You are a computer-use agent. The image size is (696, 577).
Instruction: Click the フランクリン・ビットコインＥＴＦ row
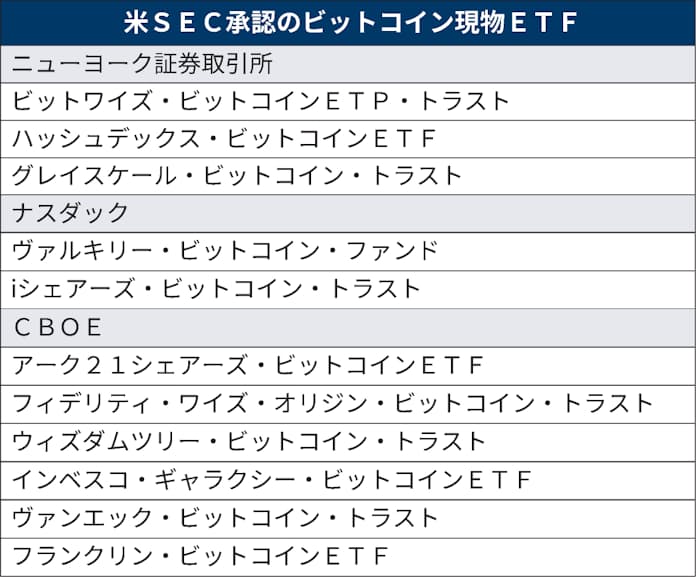click(199, 556)
